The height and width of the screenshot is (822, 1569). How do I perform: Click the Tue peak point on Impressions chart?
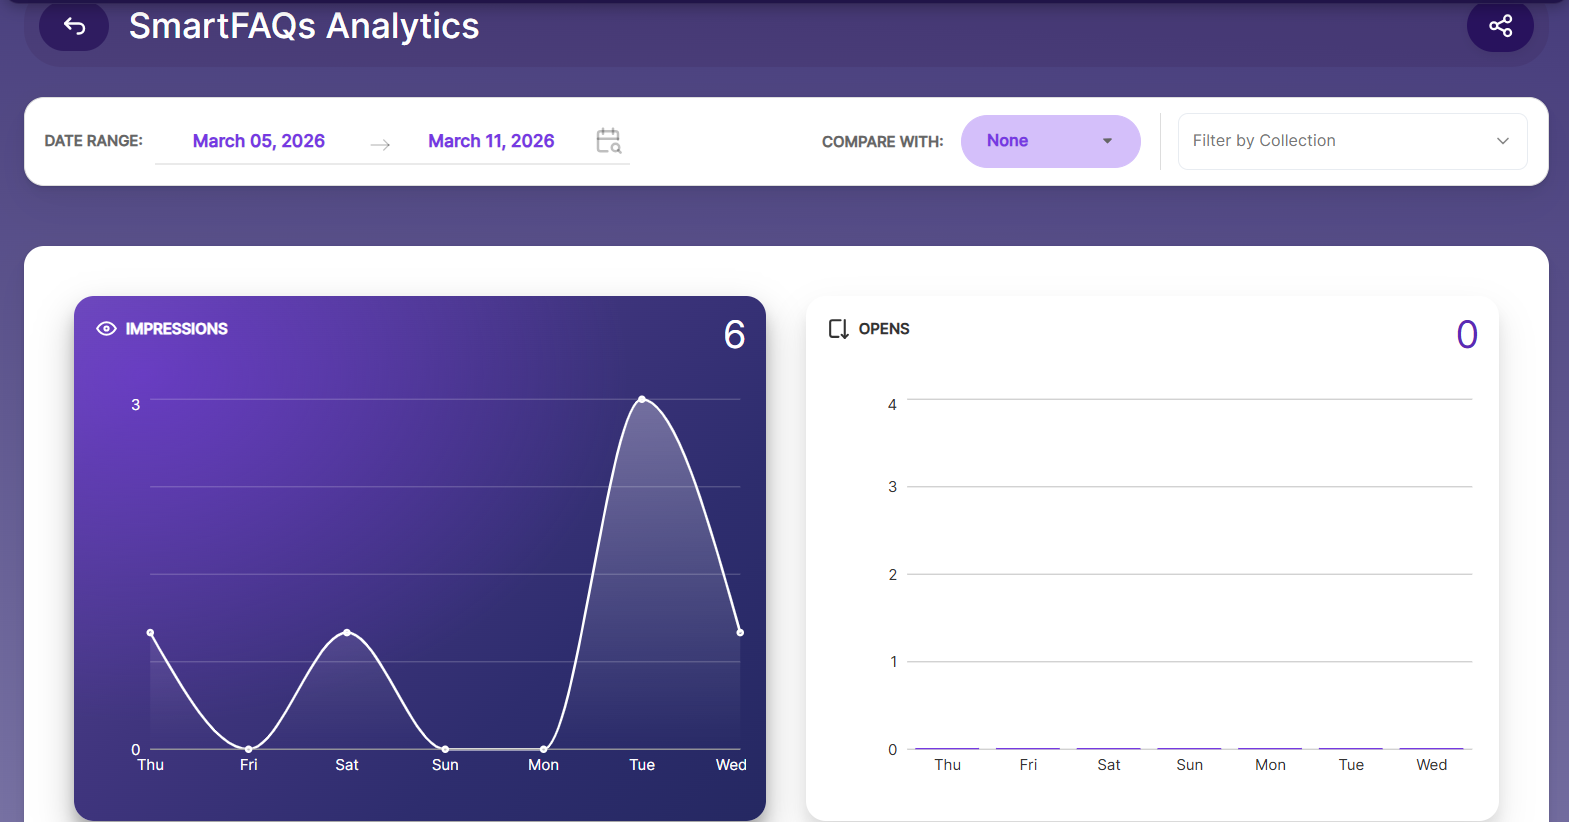coord(642,399)
